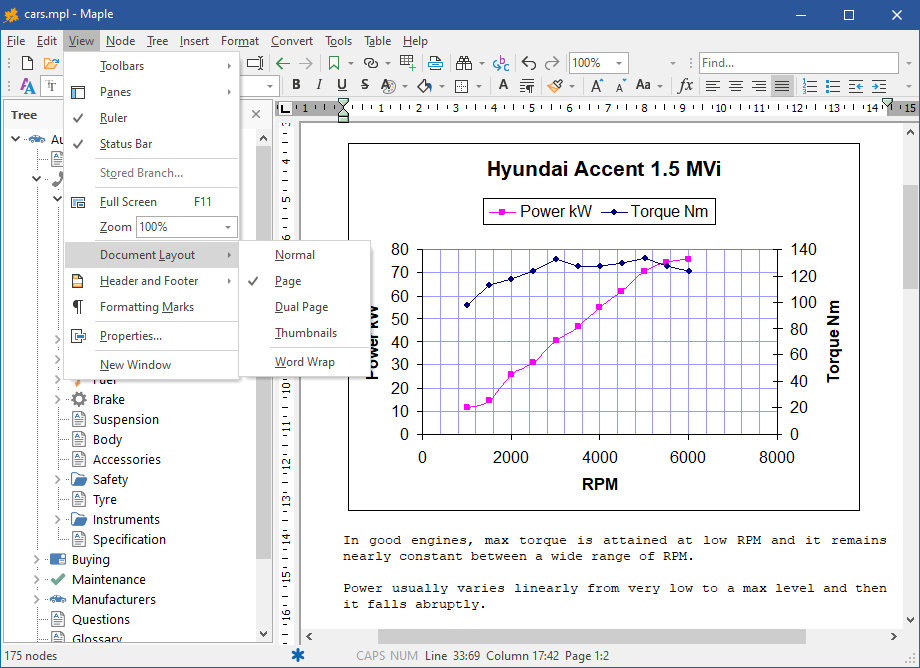The width and height of the screenshot is (920, 668).
Task: Open the Format menu
Action: (x=240, y=41)
